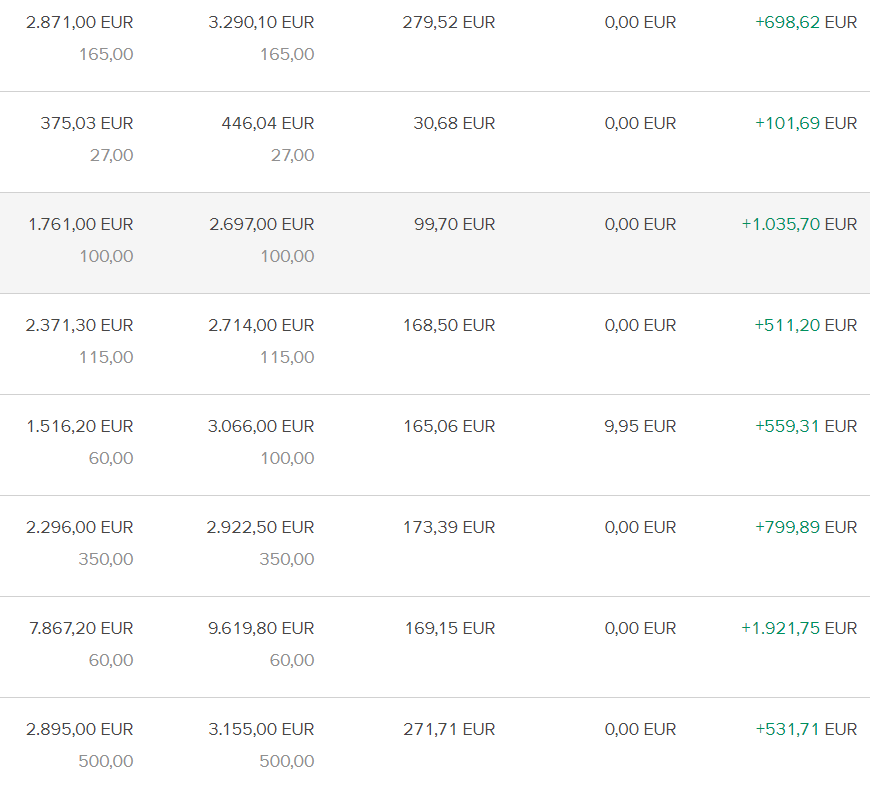The height and width of the screenshot is (791, 876).
Task: Select the 1.516,20 EUR amount
Action: click(x=79, y=426)
